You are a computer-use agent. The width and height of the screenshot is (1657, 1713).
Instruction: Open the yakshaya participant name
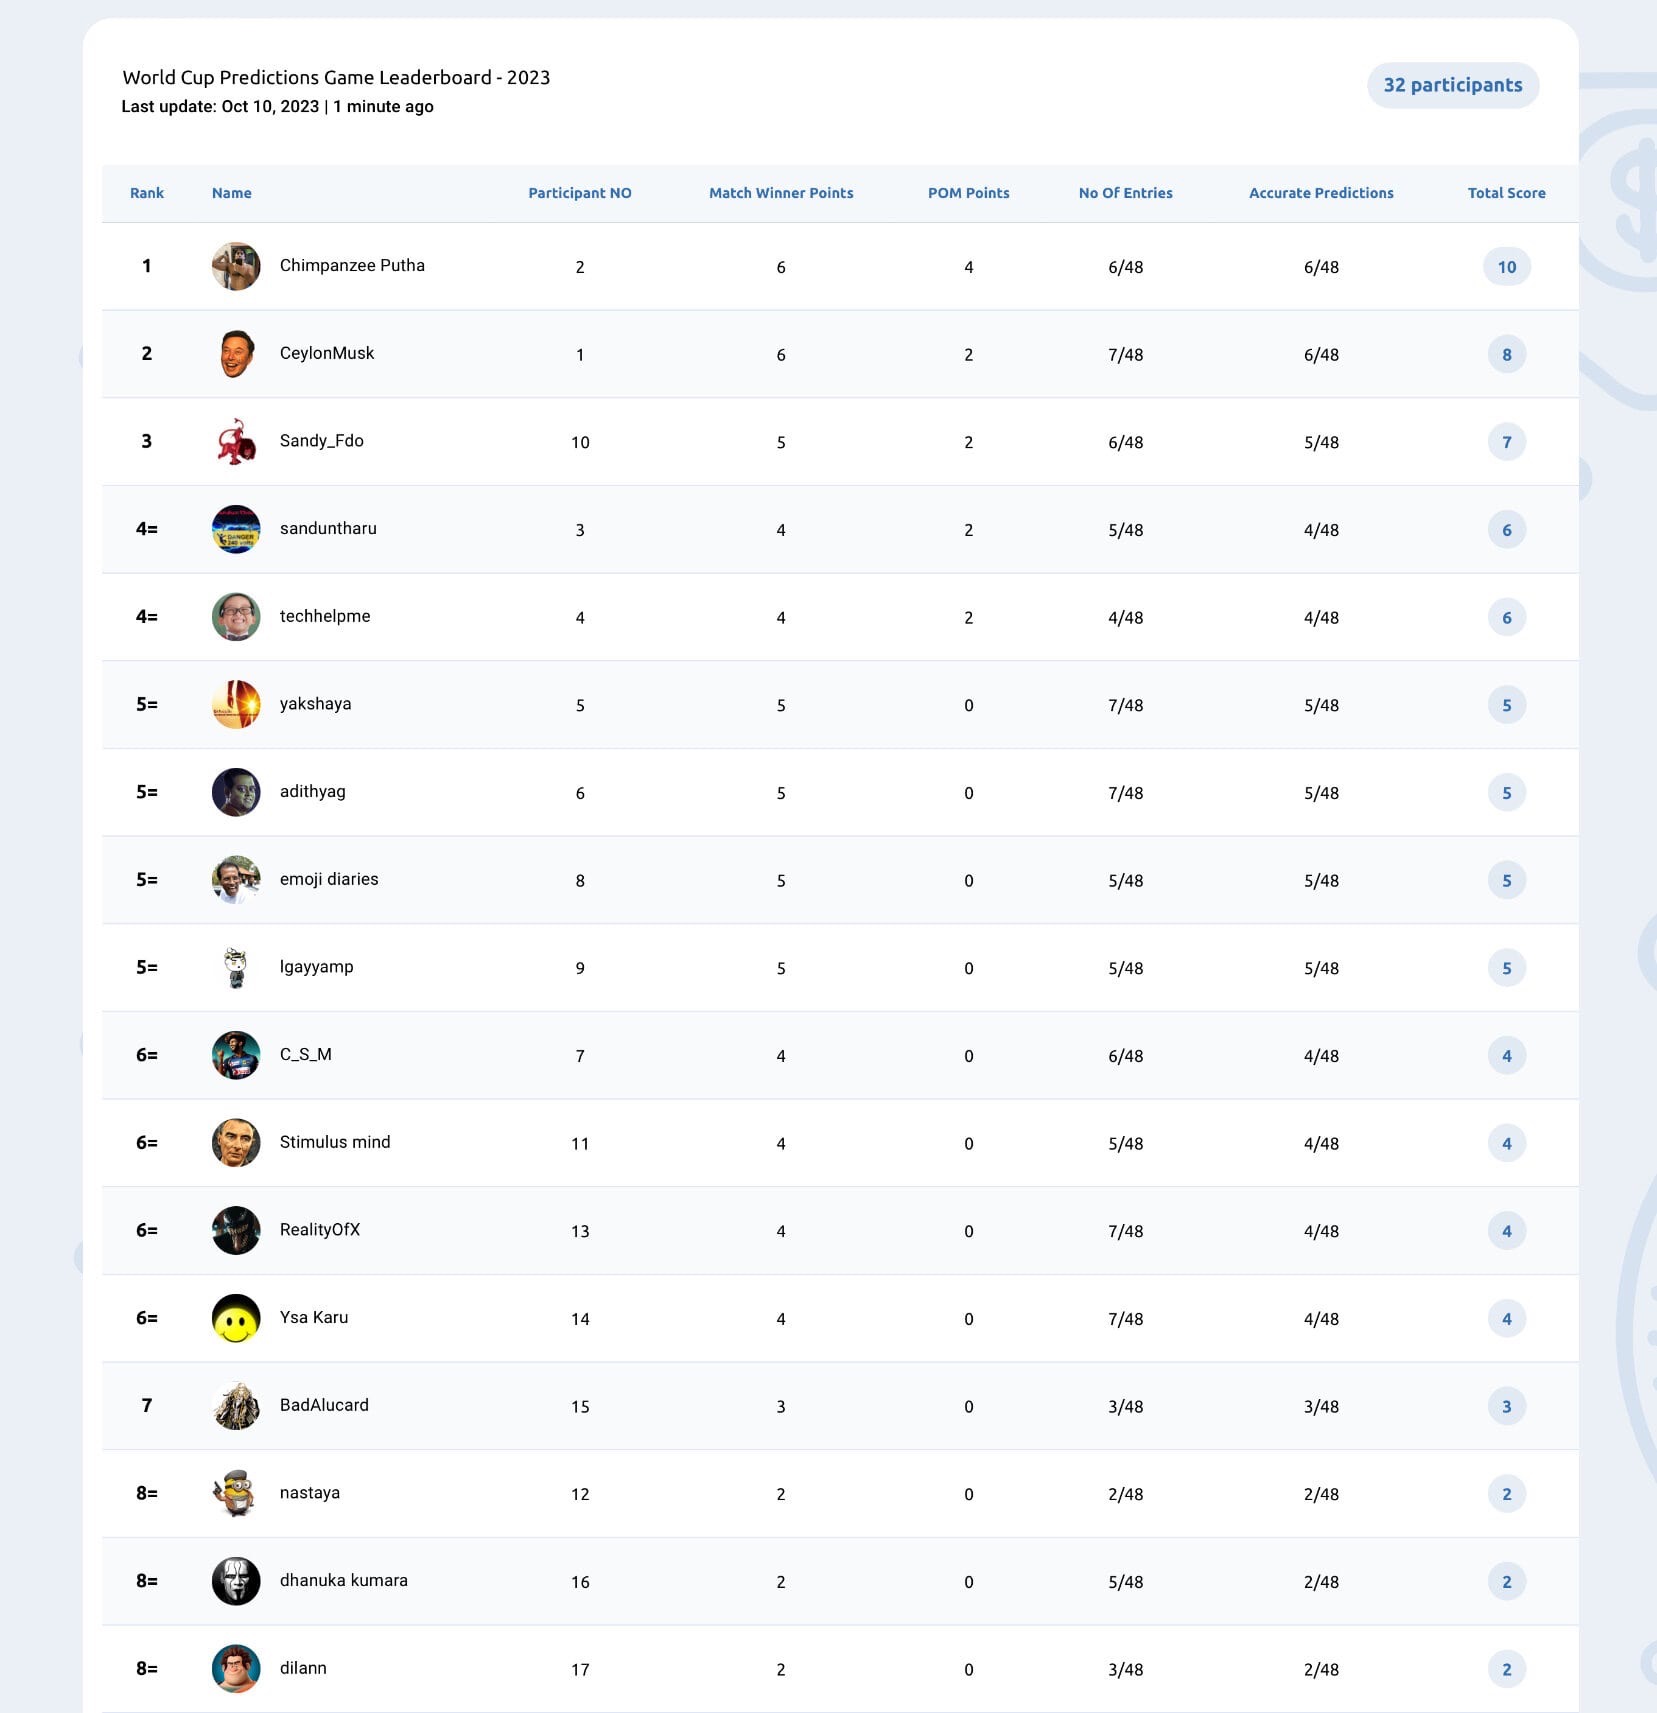pos(316,704)
